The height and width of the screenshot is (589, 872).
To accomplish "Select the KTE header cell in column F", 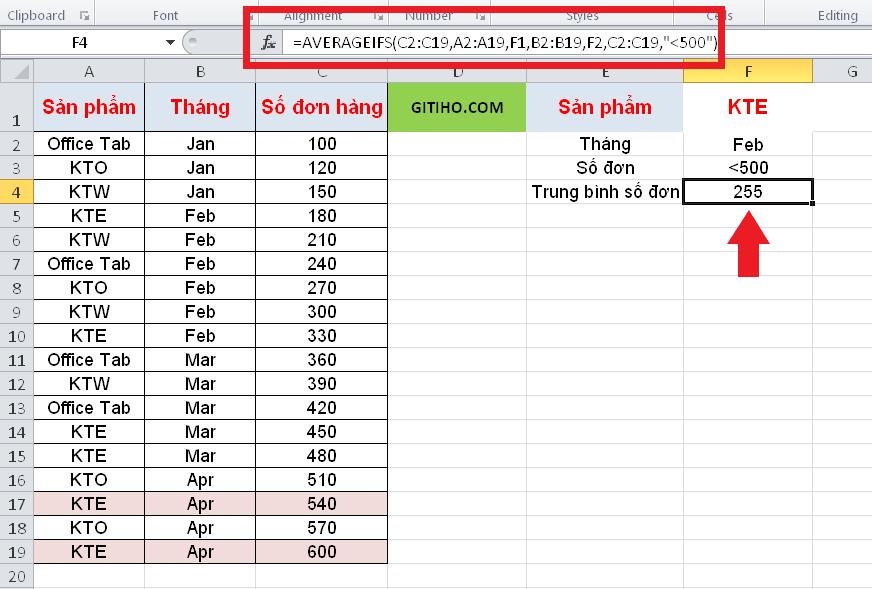I will pos(748,107).
